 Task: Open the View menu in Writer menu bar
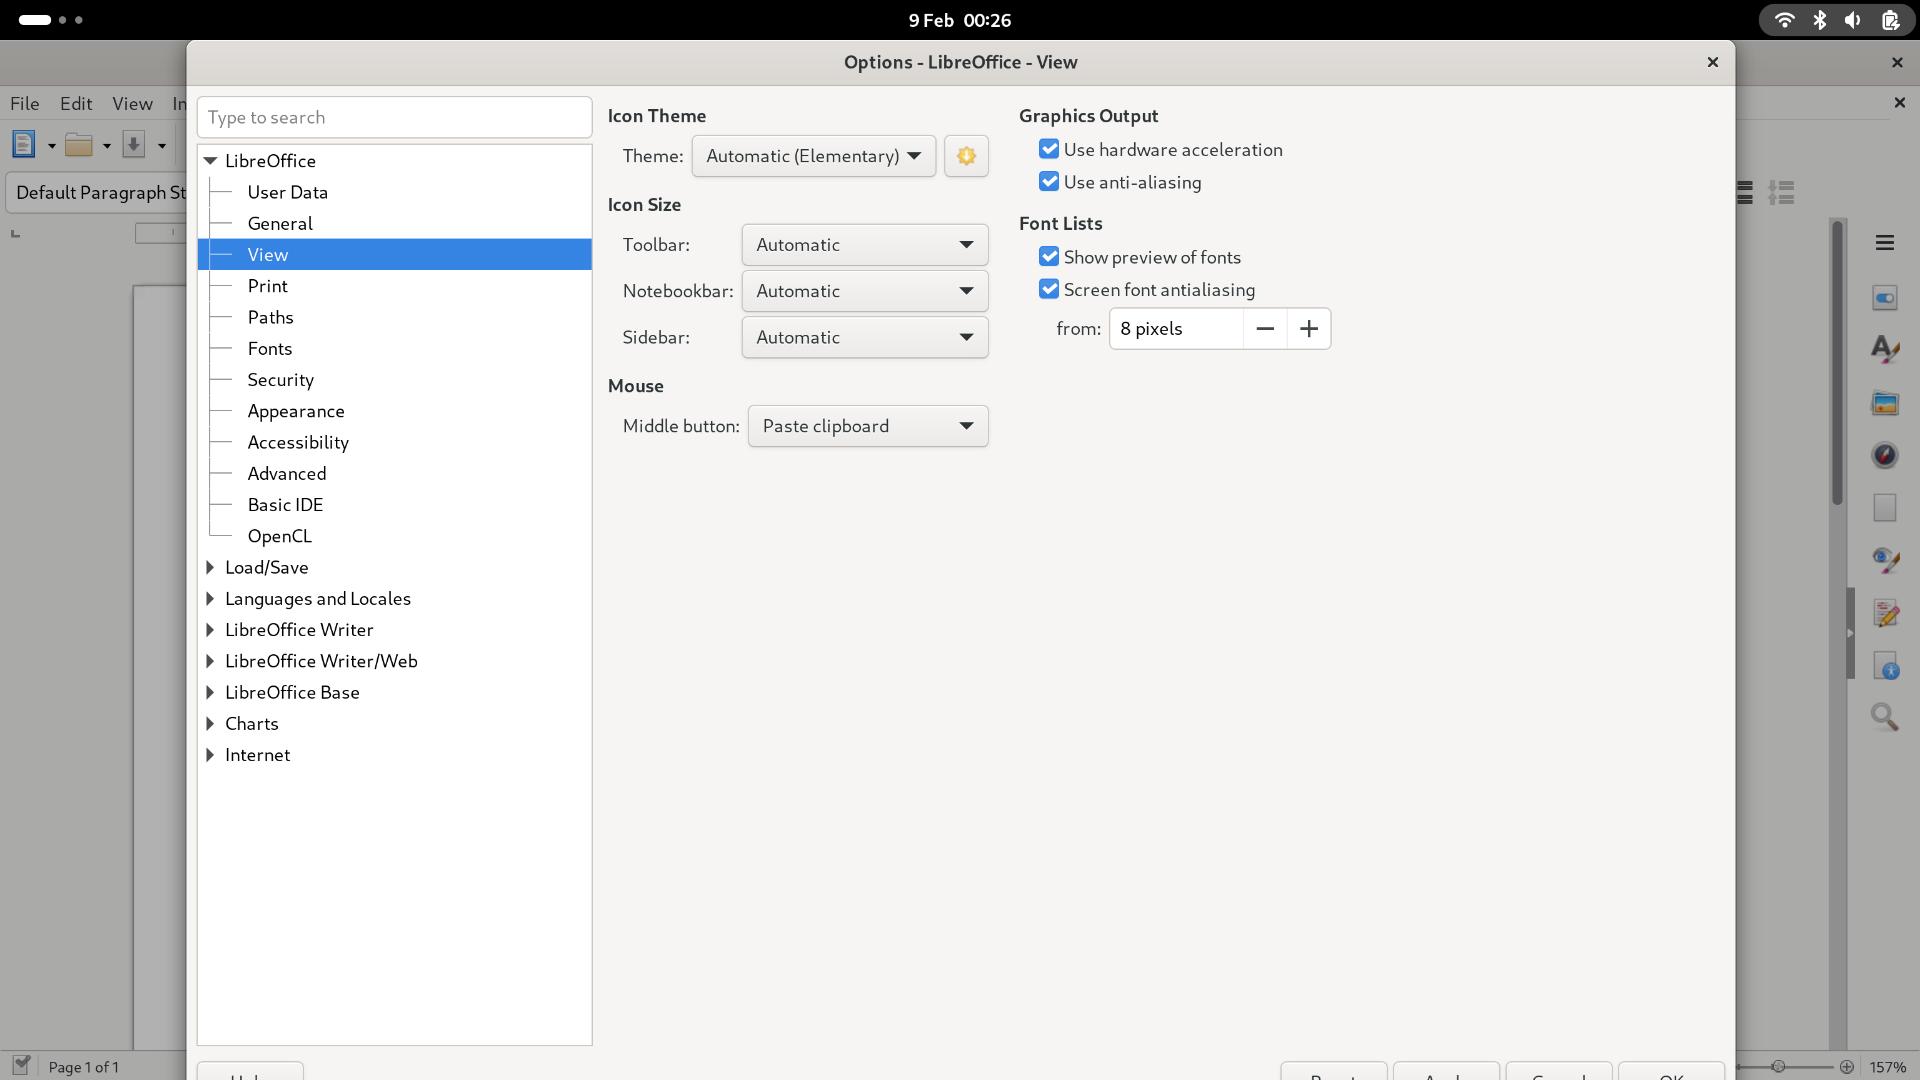[x=132, y=104]
